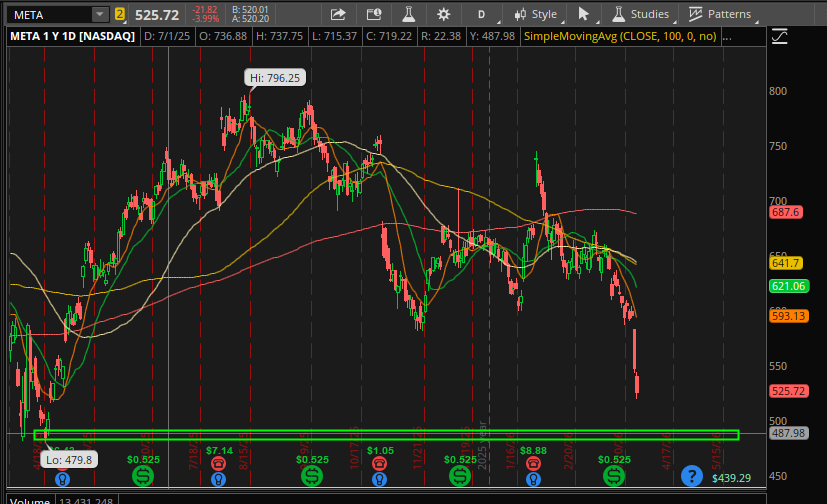The width and height of the screenshot is (827, 504).
Task: Click the yellow 2 badge beside the symbol
Action: pos(120,14)
